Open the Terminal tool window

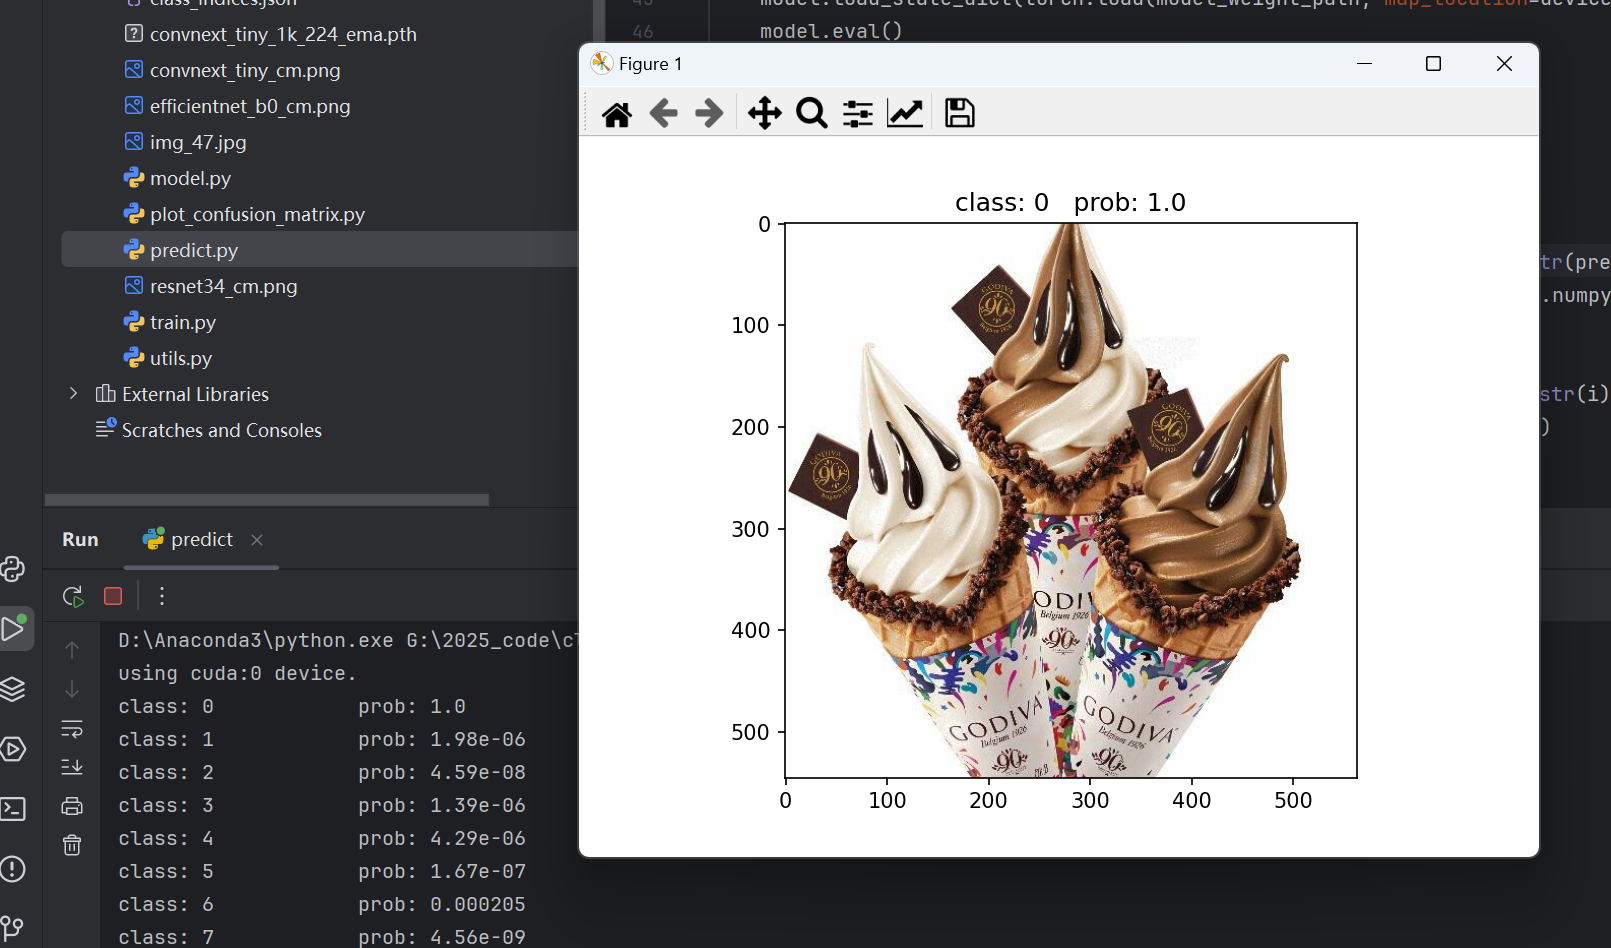[13, 809]
